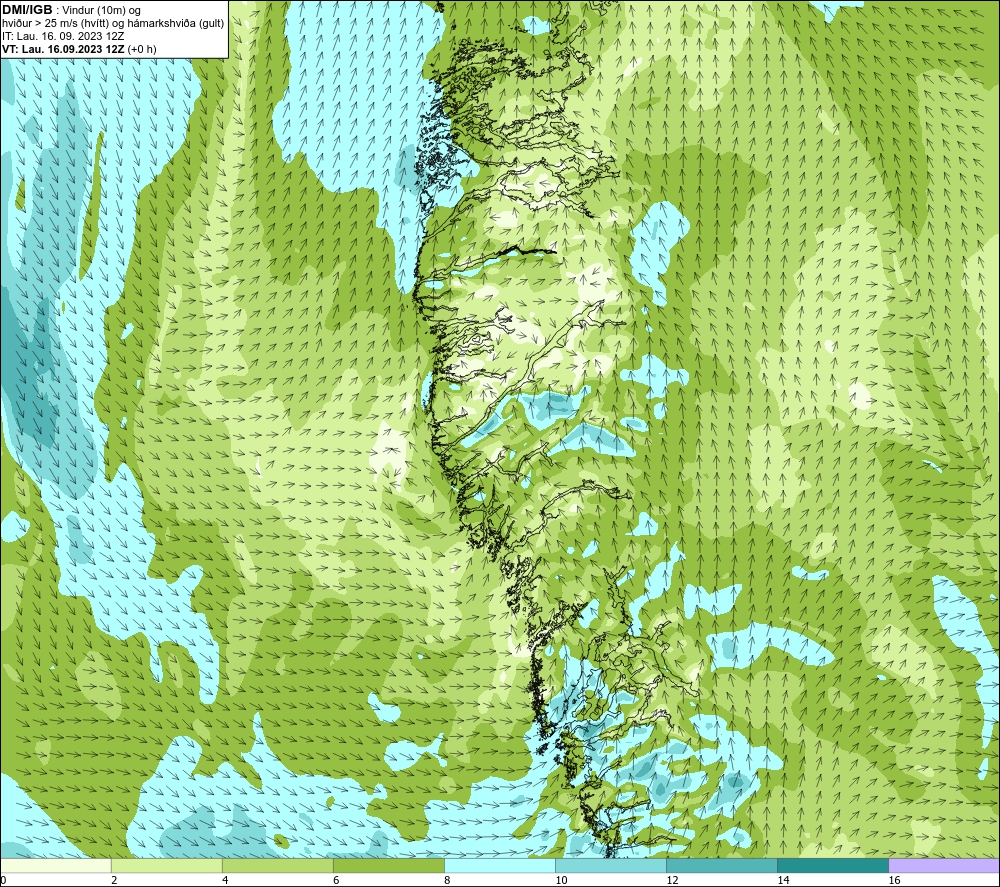Click the 'hviður > 25 m/s (hvítt)' line

click(x=53, y=23)
